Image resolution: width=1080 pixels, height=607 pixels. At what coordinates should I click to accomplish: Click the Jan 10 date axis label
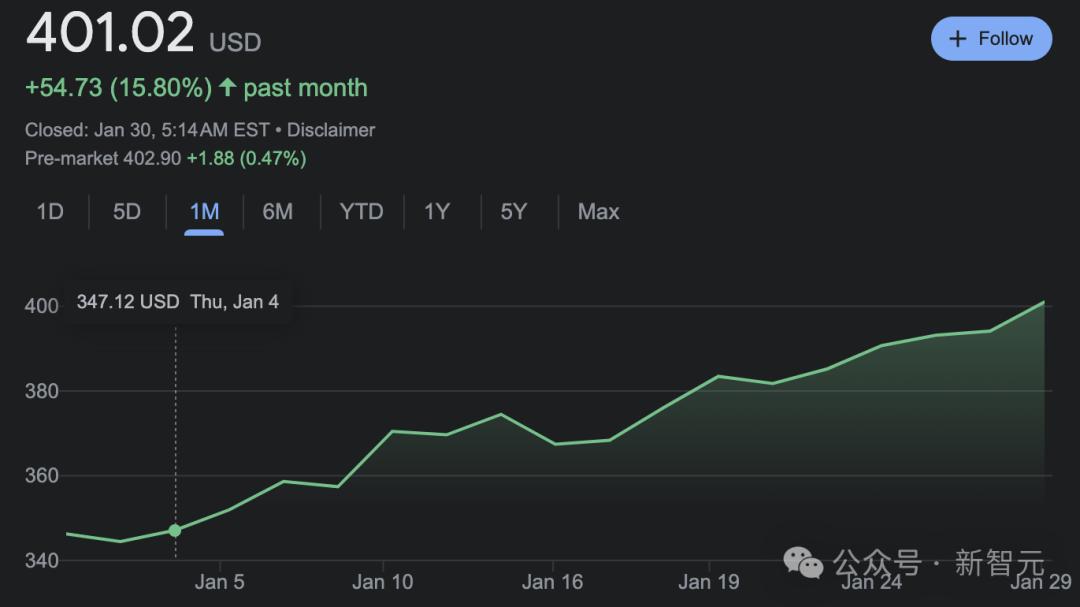point(382,582)
